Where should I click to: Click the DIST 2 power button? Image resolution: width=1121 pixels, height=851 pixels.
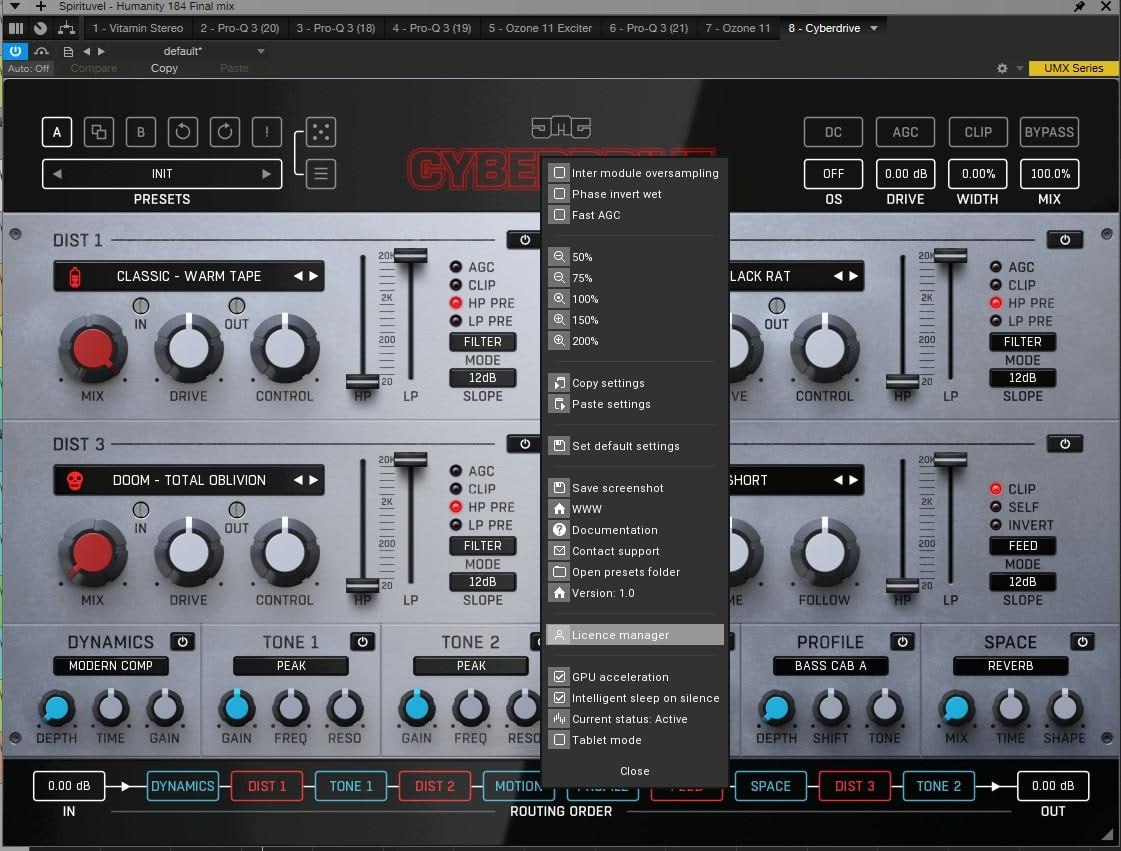(x=1065, y=240)
